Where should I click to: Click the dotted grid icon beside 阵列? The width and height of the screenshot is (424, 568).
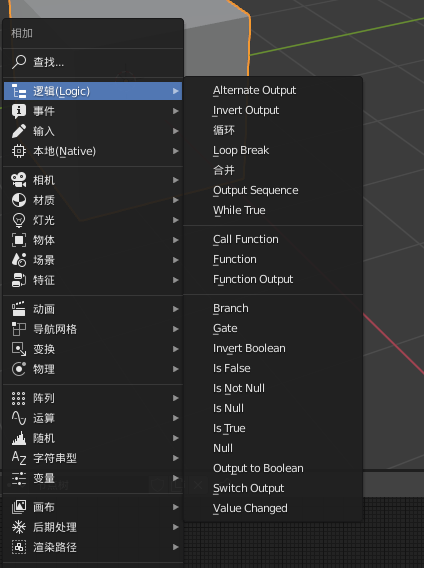(19, 398)
